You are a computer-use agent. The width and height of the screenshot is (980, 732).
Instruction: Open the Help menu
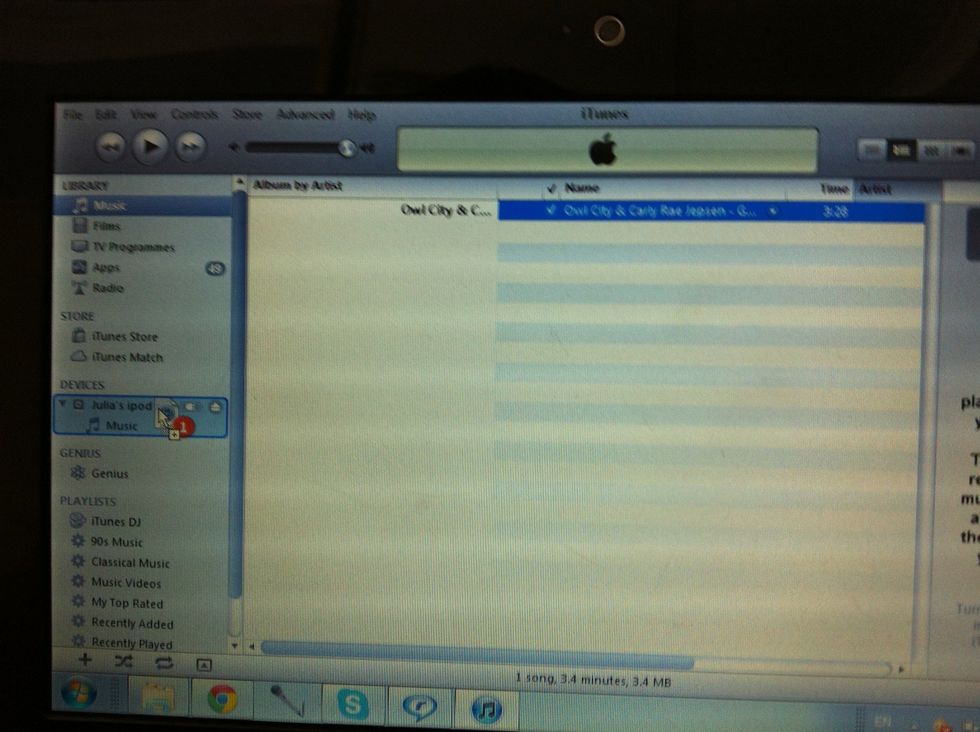pos(361,115)
